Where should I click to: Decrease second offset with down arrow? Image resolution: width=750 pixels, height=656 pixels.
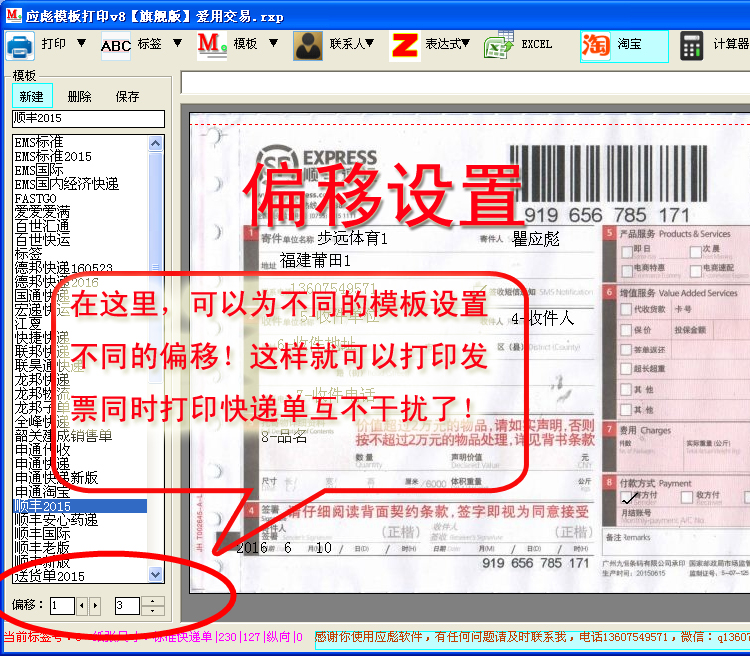153,611
